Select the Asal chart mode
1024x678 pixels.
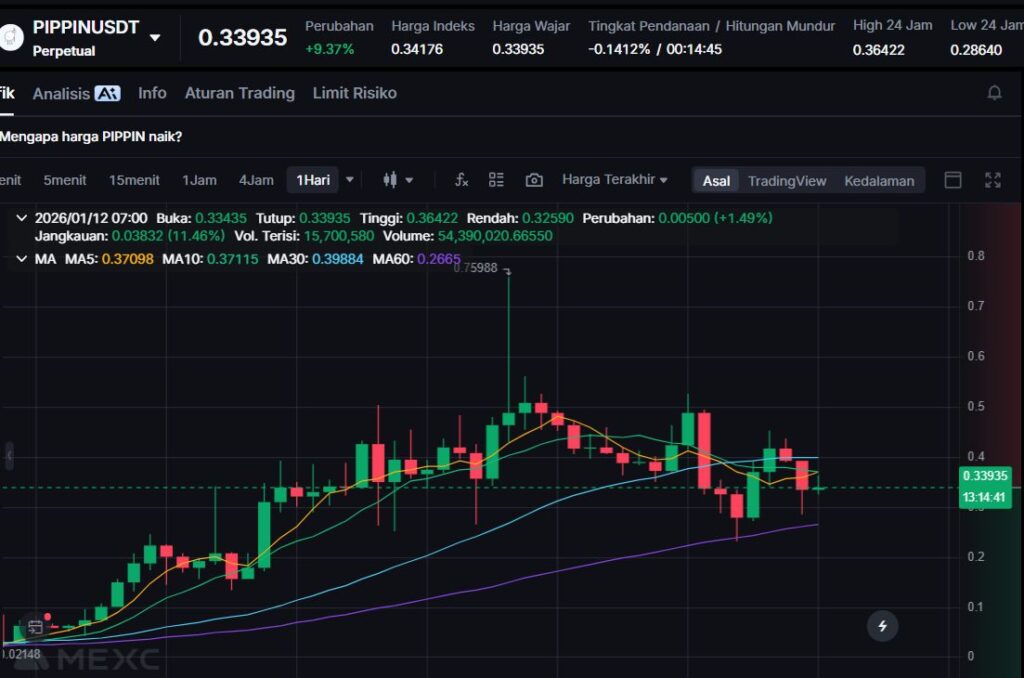pos(716,181)
